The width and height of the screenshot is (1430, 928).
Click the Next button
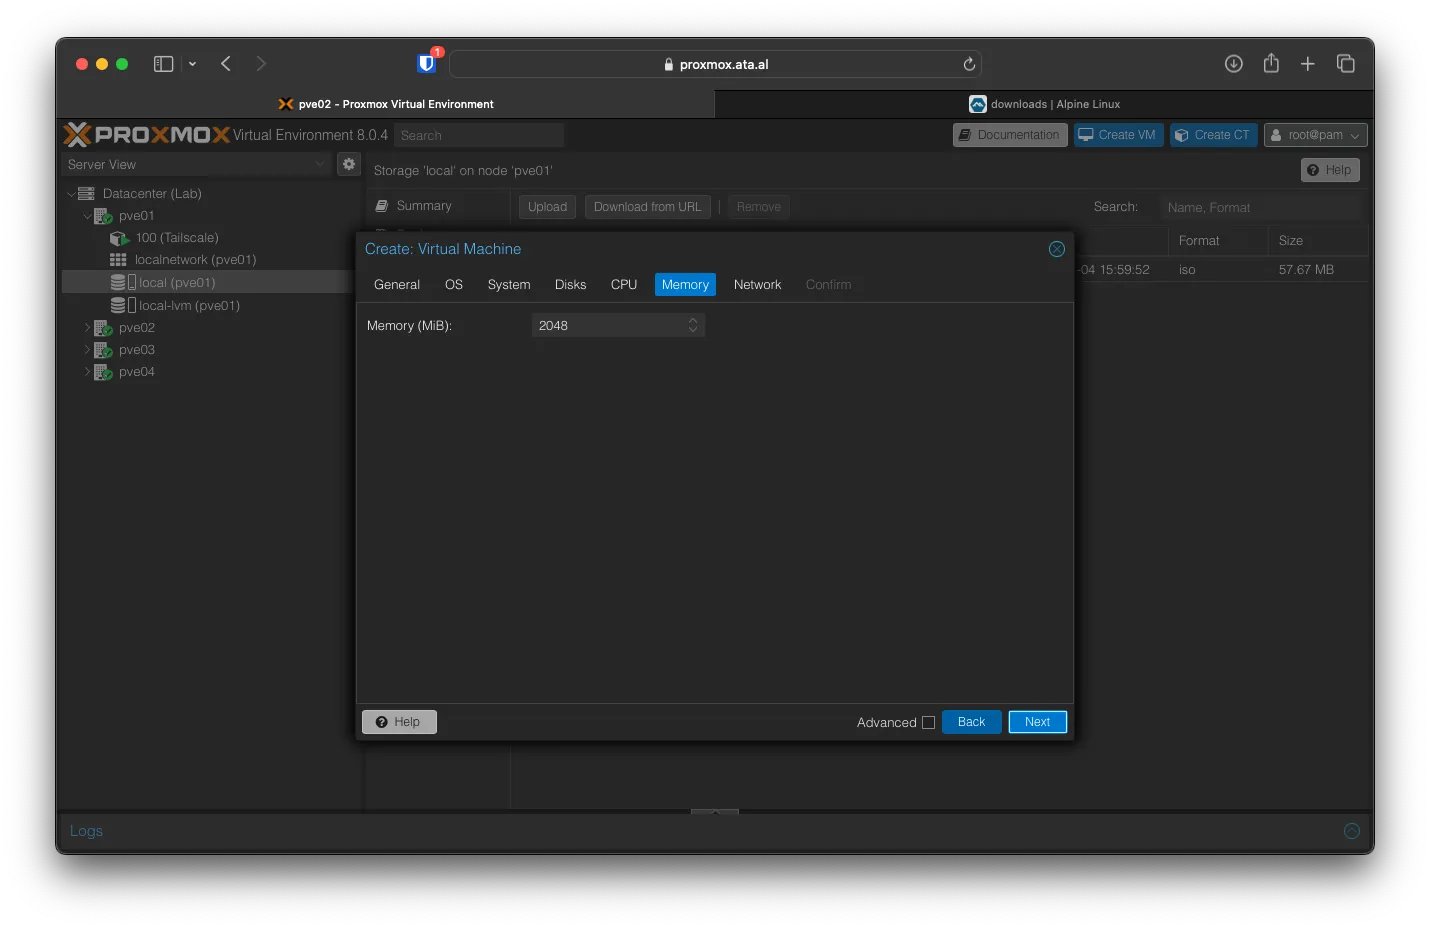click(x=1037, y=722)
